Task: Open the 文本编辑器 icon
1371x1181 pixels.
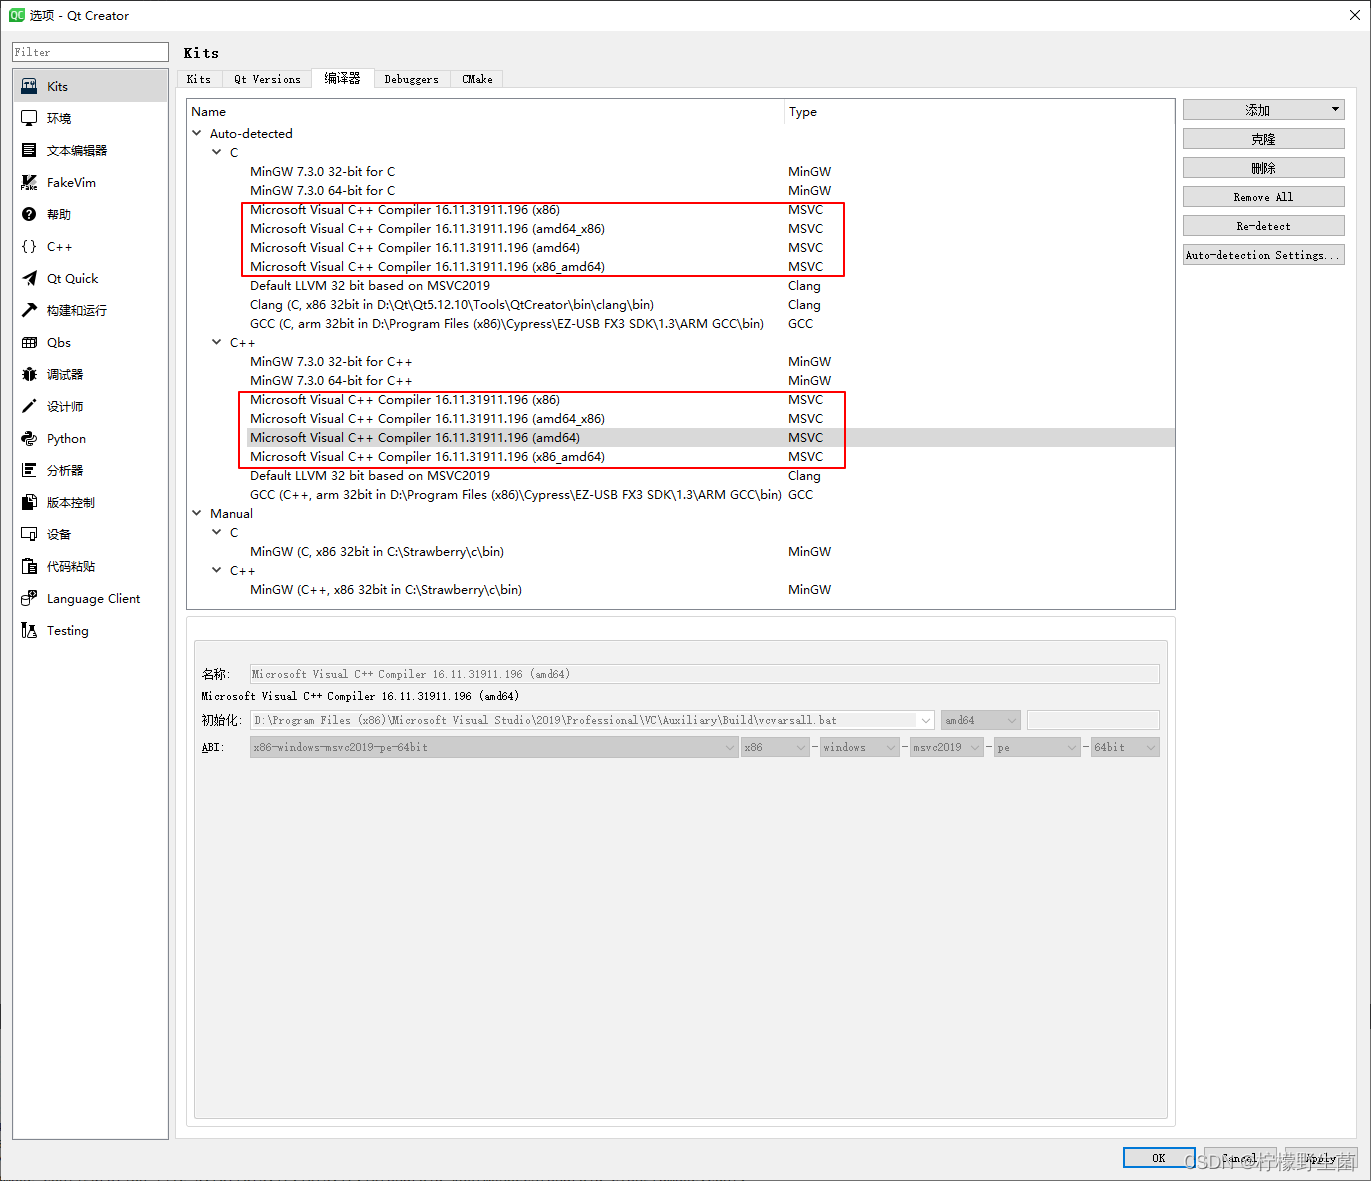Action: 29,150
